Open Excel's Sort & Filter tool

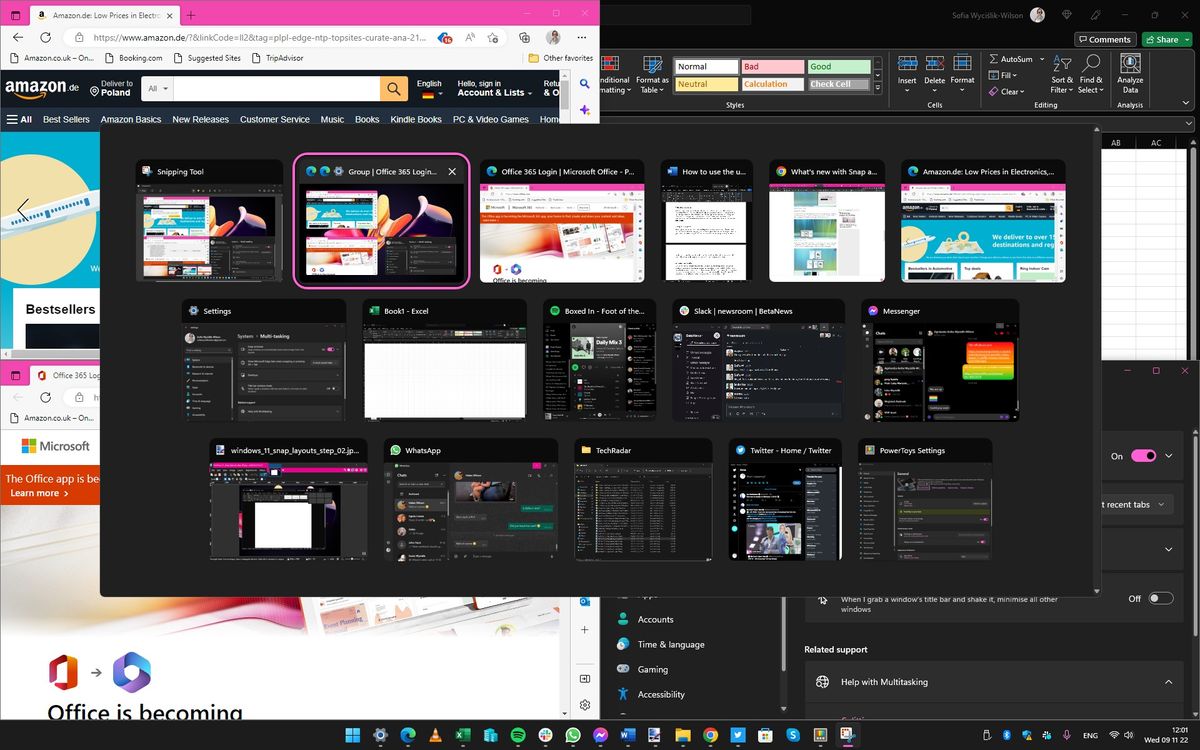point(1062,74)
